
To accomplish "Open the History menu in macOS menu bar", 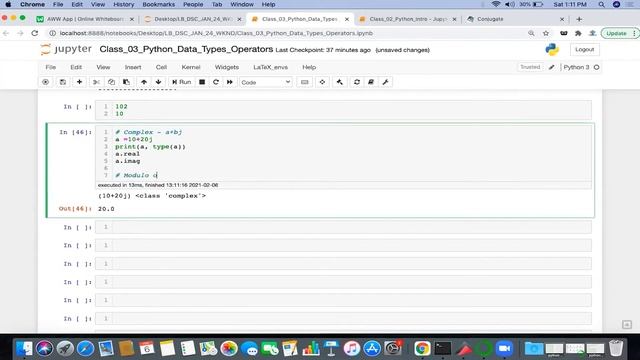I will tap(123, 4).
